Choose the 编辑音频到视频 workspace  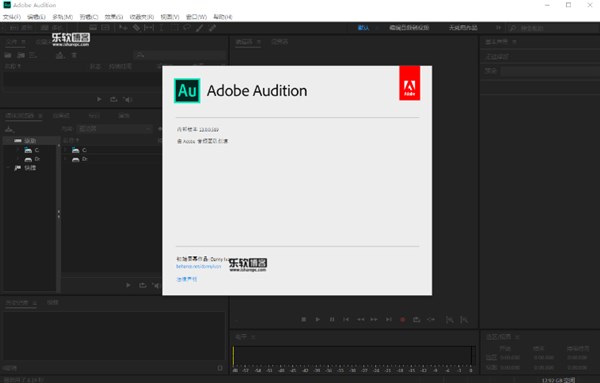coord(409,28)
